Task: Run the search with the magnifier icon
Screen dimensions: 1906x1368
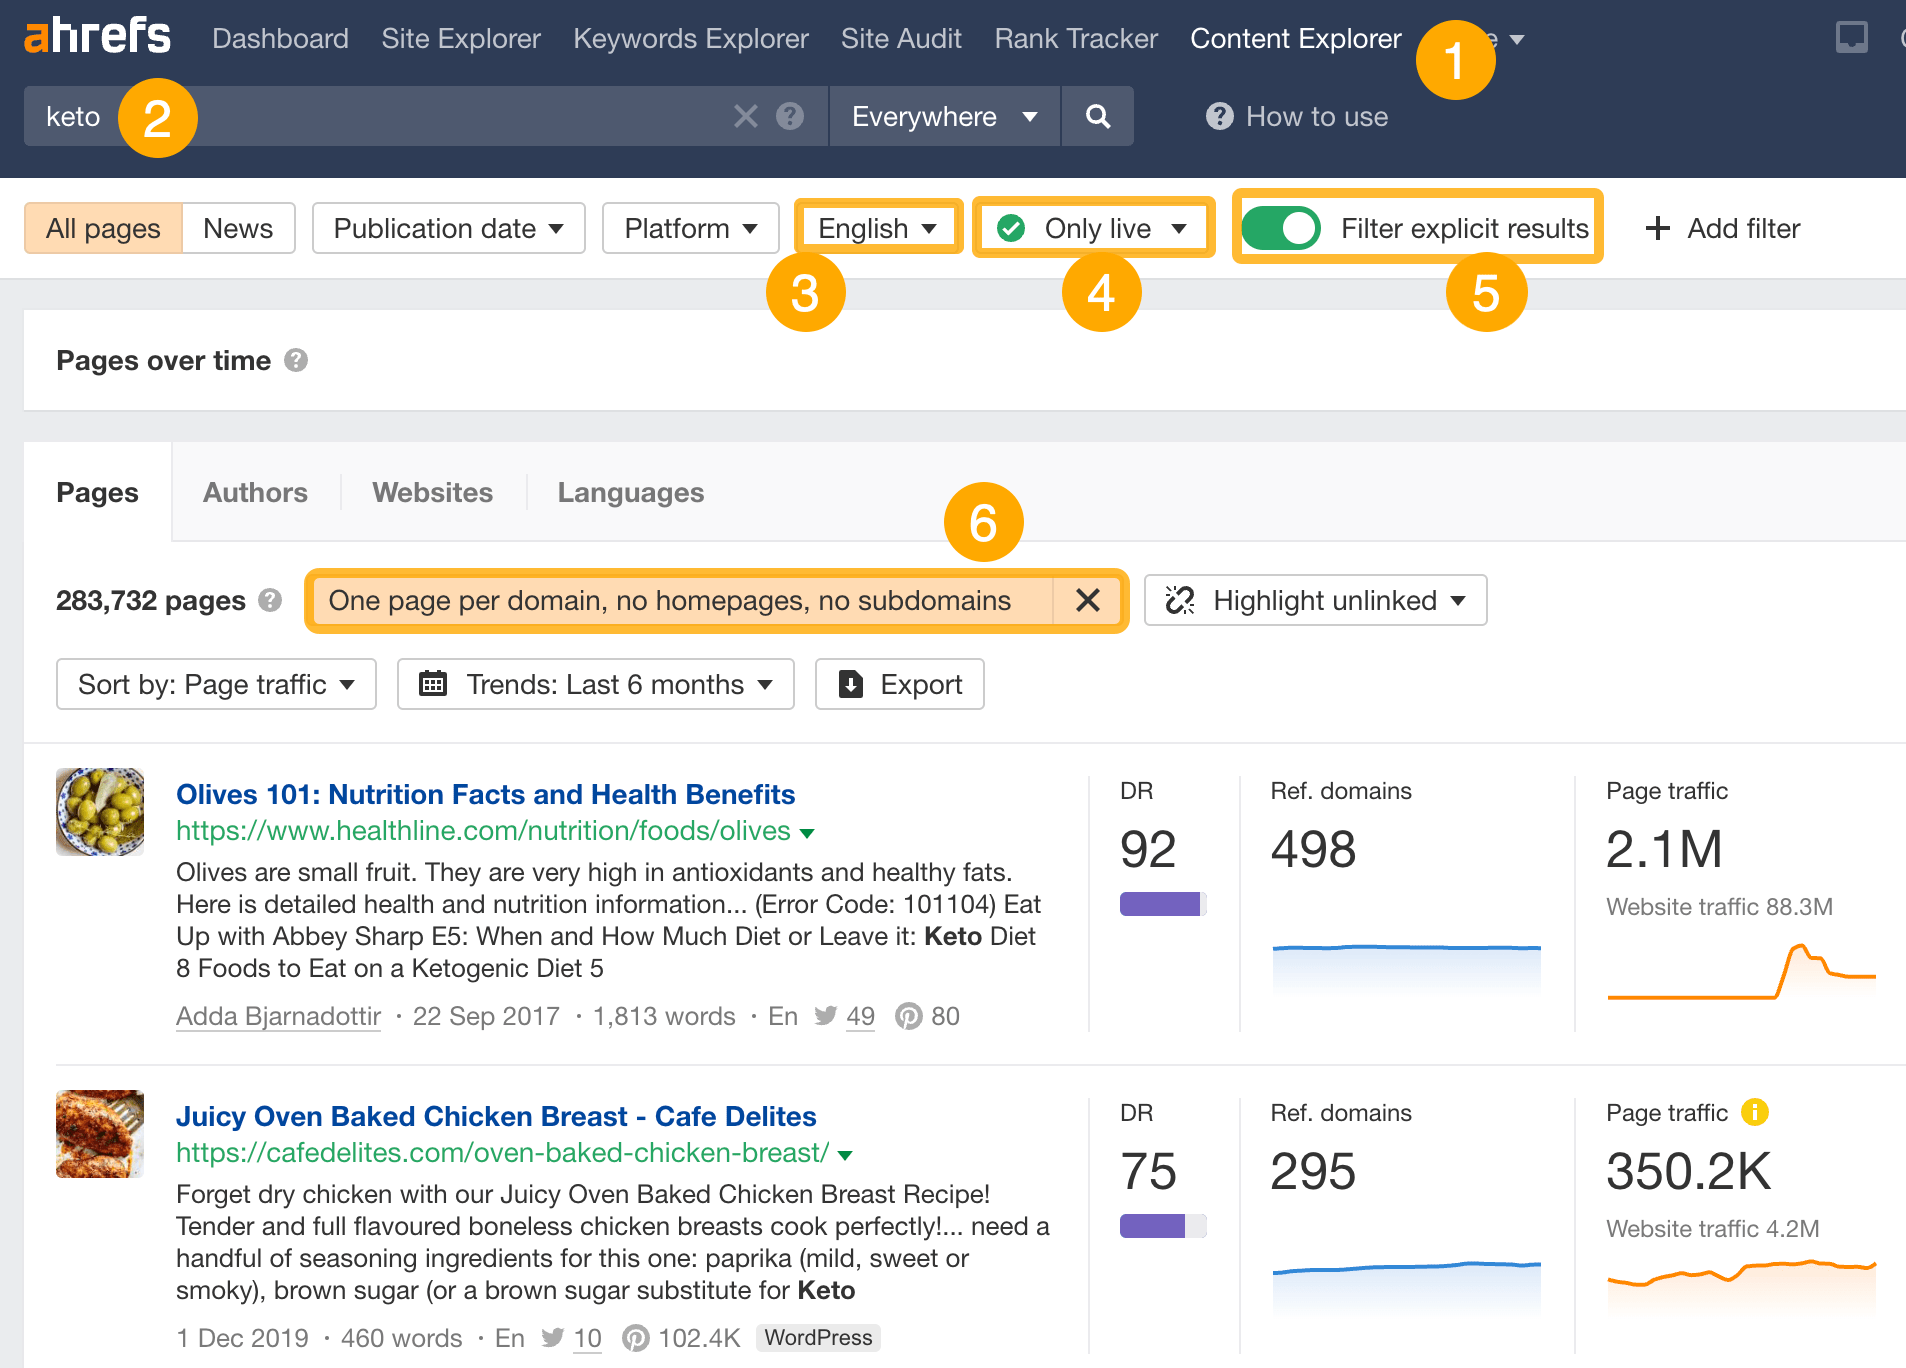Action: 1097,116
